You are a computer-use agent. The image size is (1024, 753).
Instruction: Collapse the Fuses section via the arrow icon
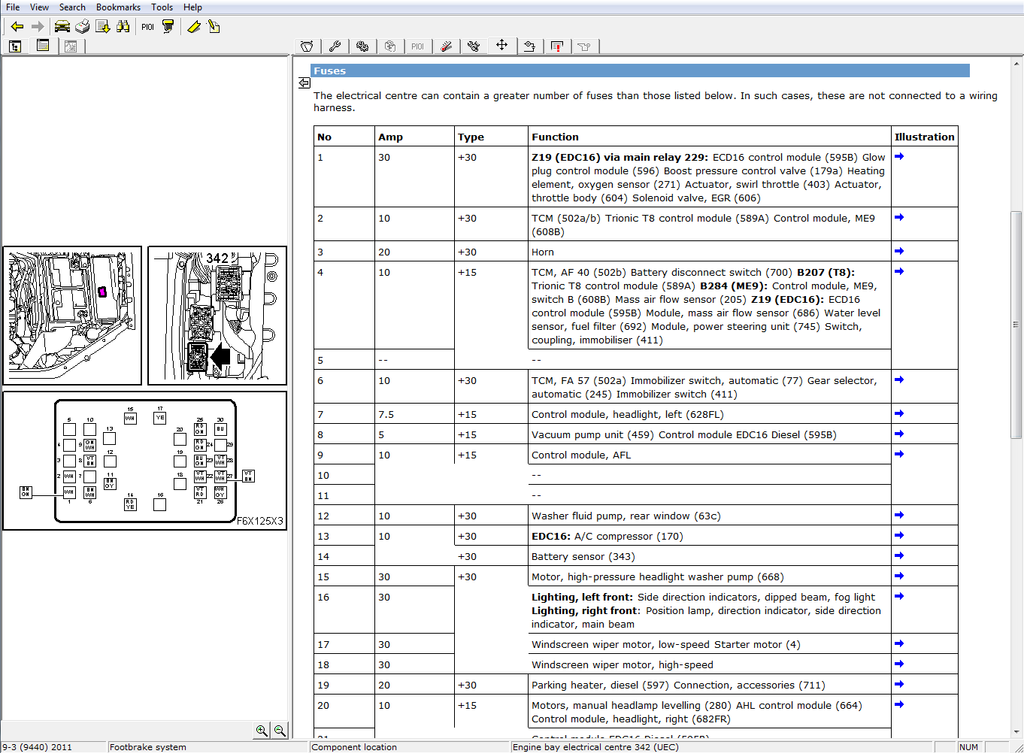tap(304, 84)
